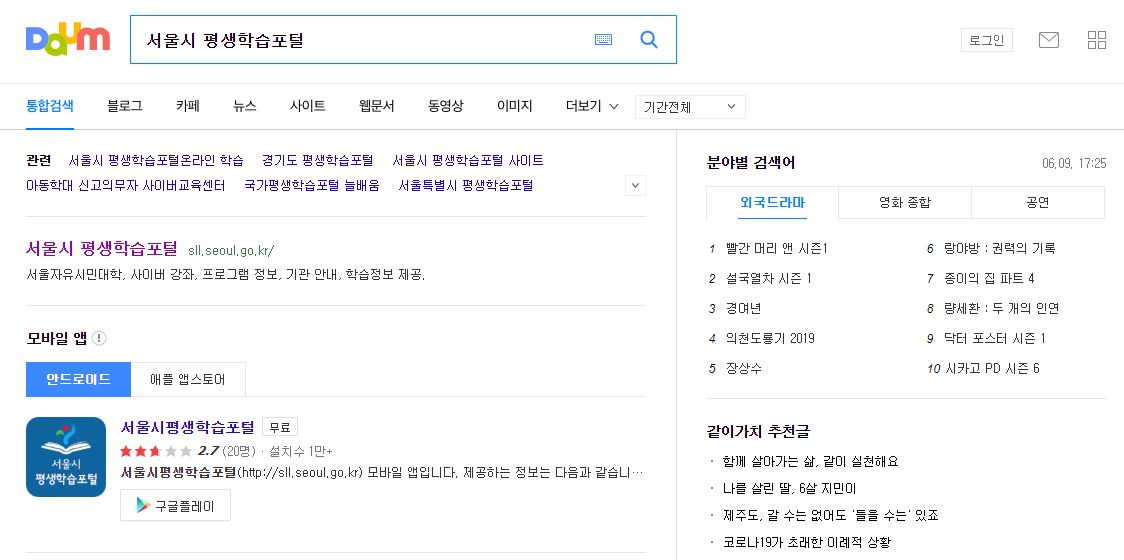The height and width of the screenshot is (560, 1124).
Task: Click related search 경기도 평생학습포털
Action: [318, 160]
